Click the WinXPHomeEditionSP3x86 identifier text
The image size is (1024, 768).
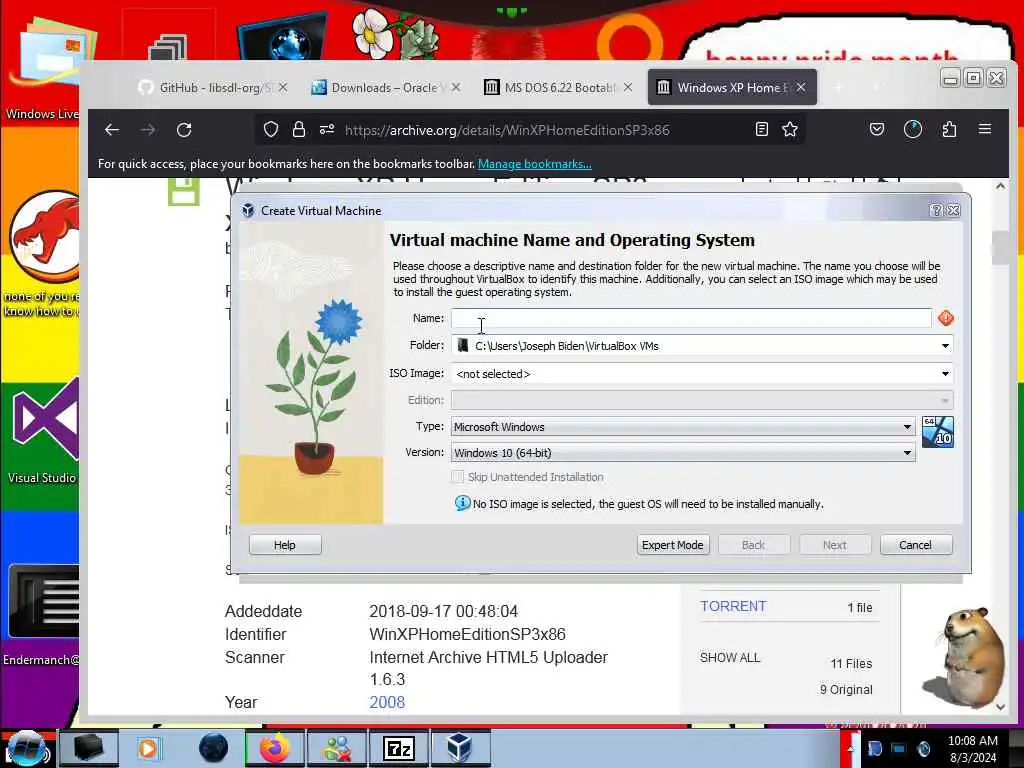(468, 635)
